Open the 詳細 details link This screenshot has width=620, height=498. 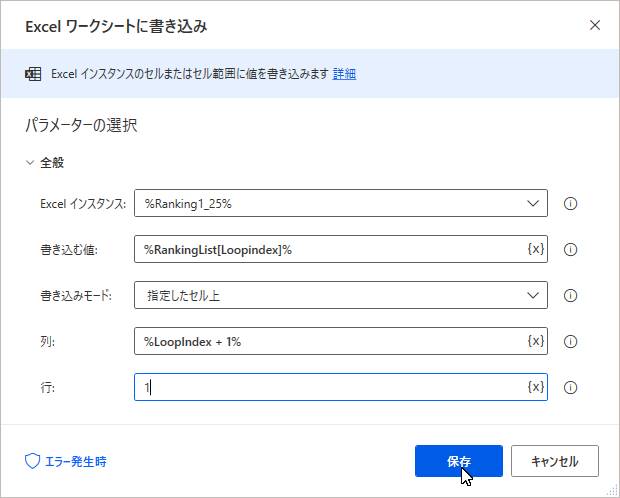click(x=344, y=74)
